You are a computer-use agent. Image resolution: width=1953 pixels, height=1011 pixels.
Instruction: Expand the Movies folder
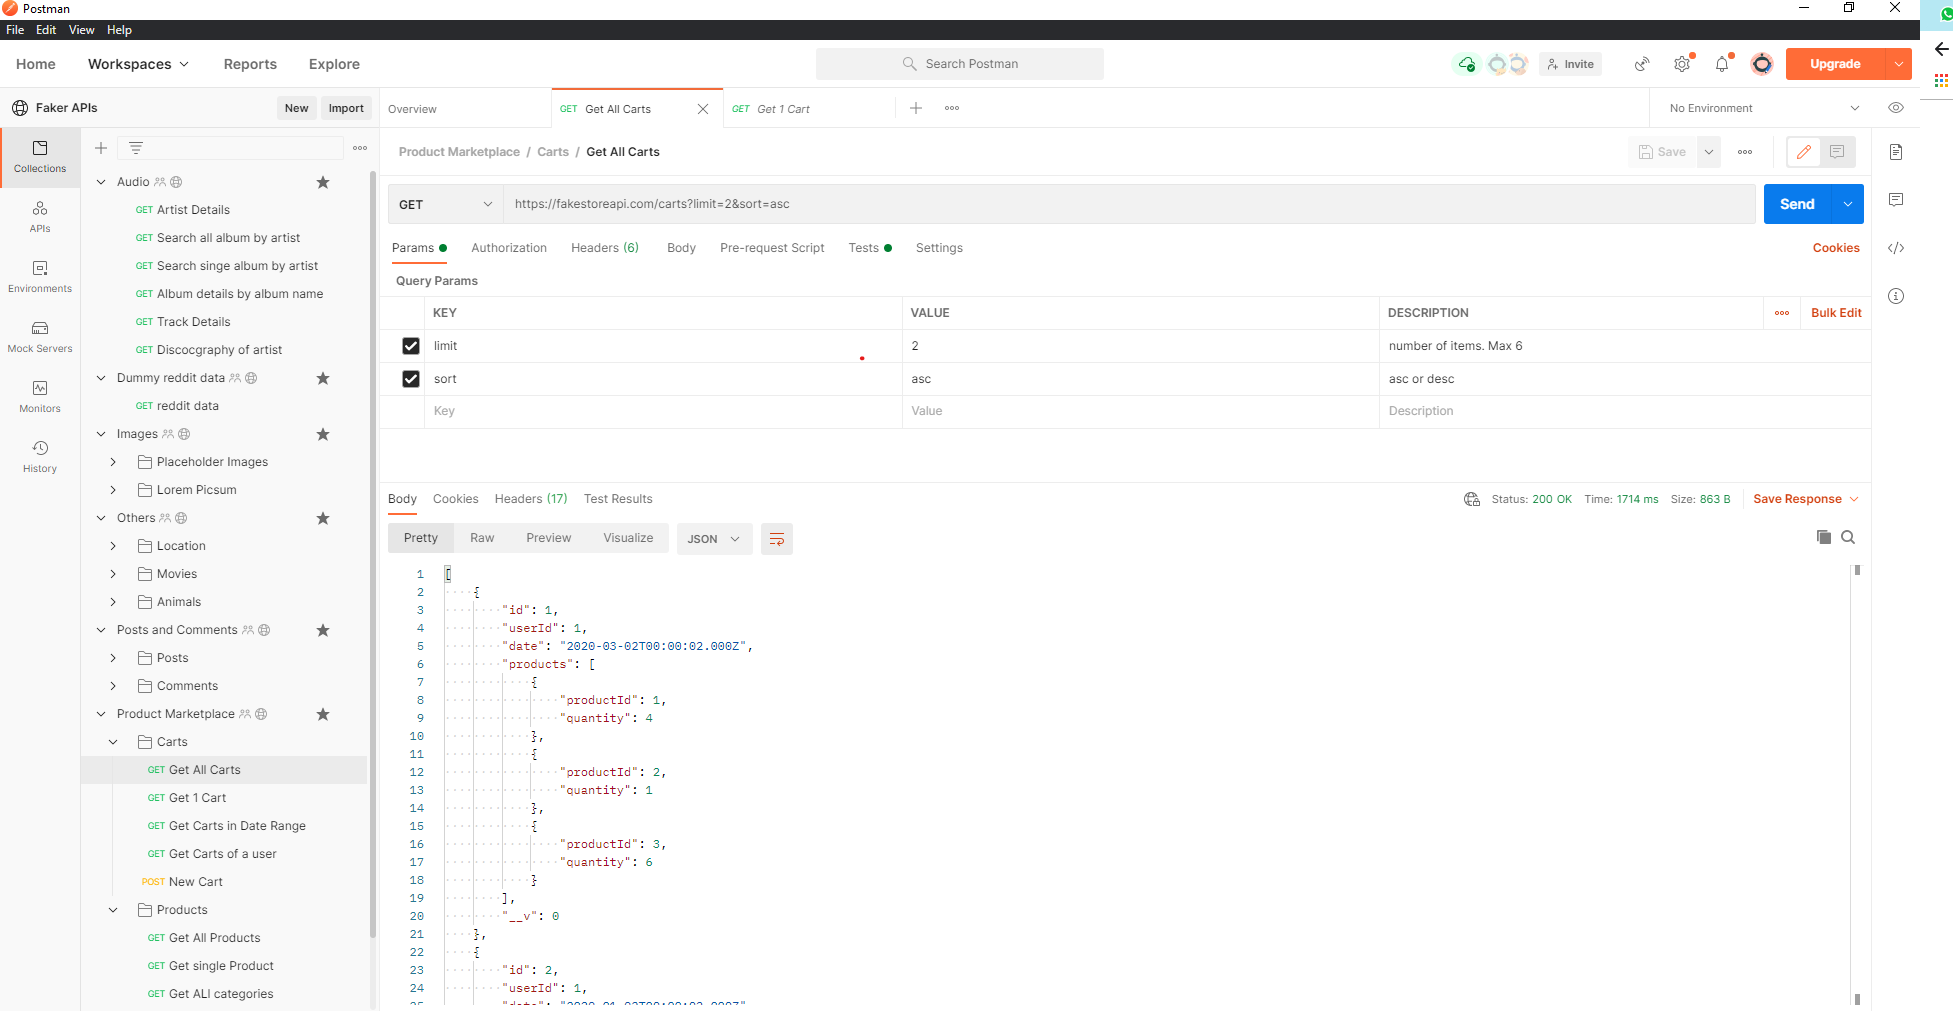pyautogui.click(x=113, y=574)
